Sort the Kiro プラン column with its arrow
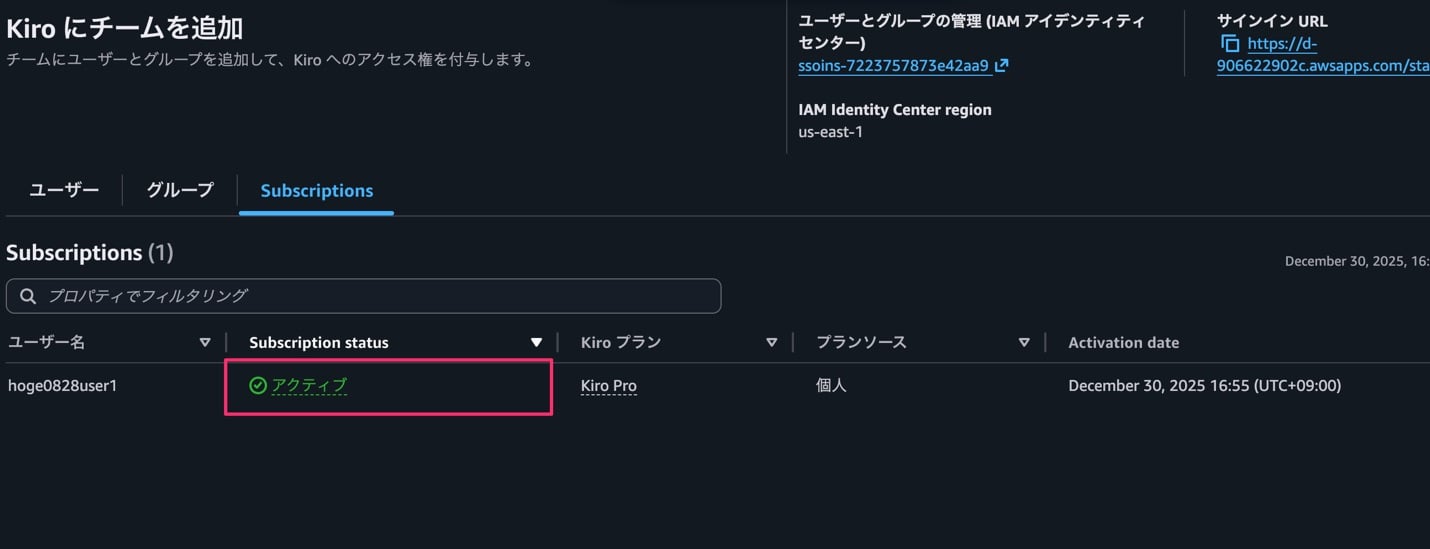This screenshot has width=1430, height=549. point(771,342)
